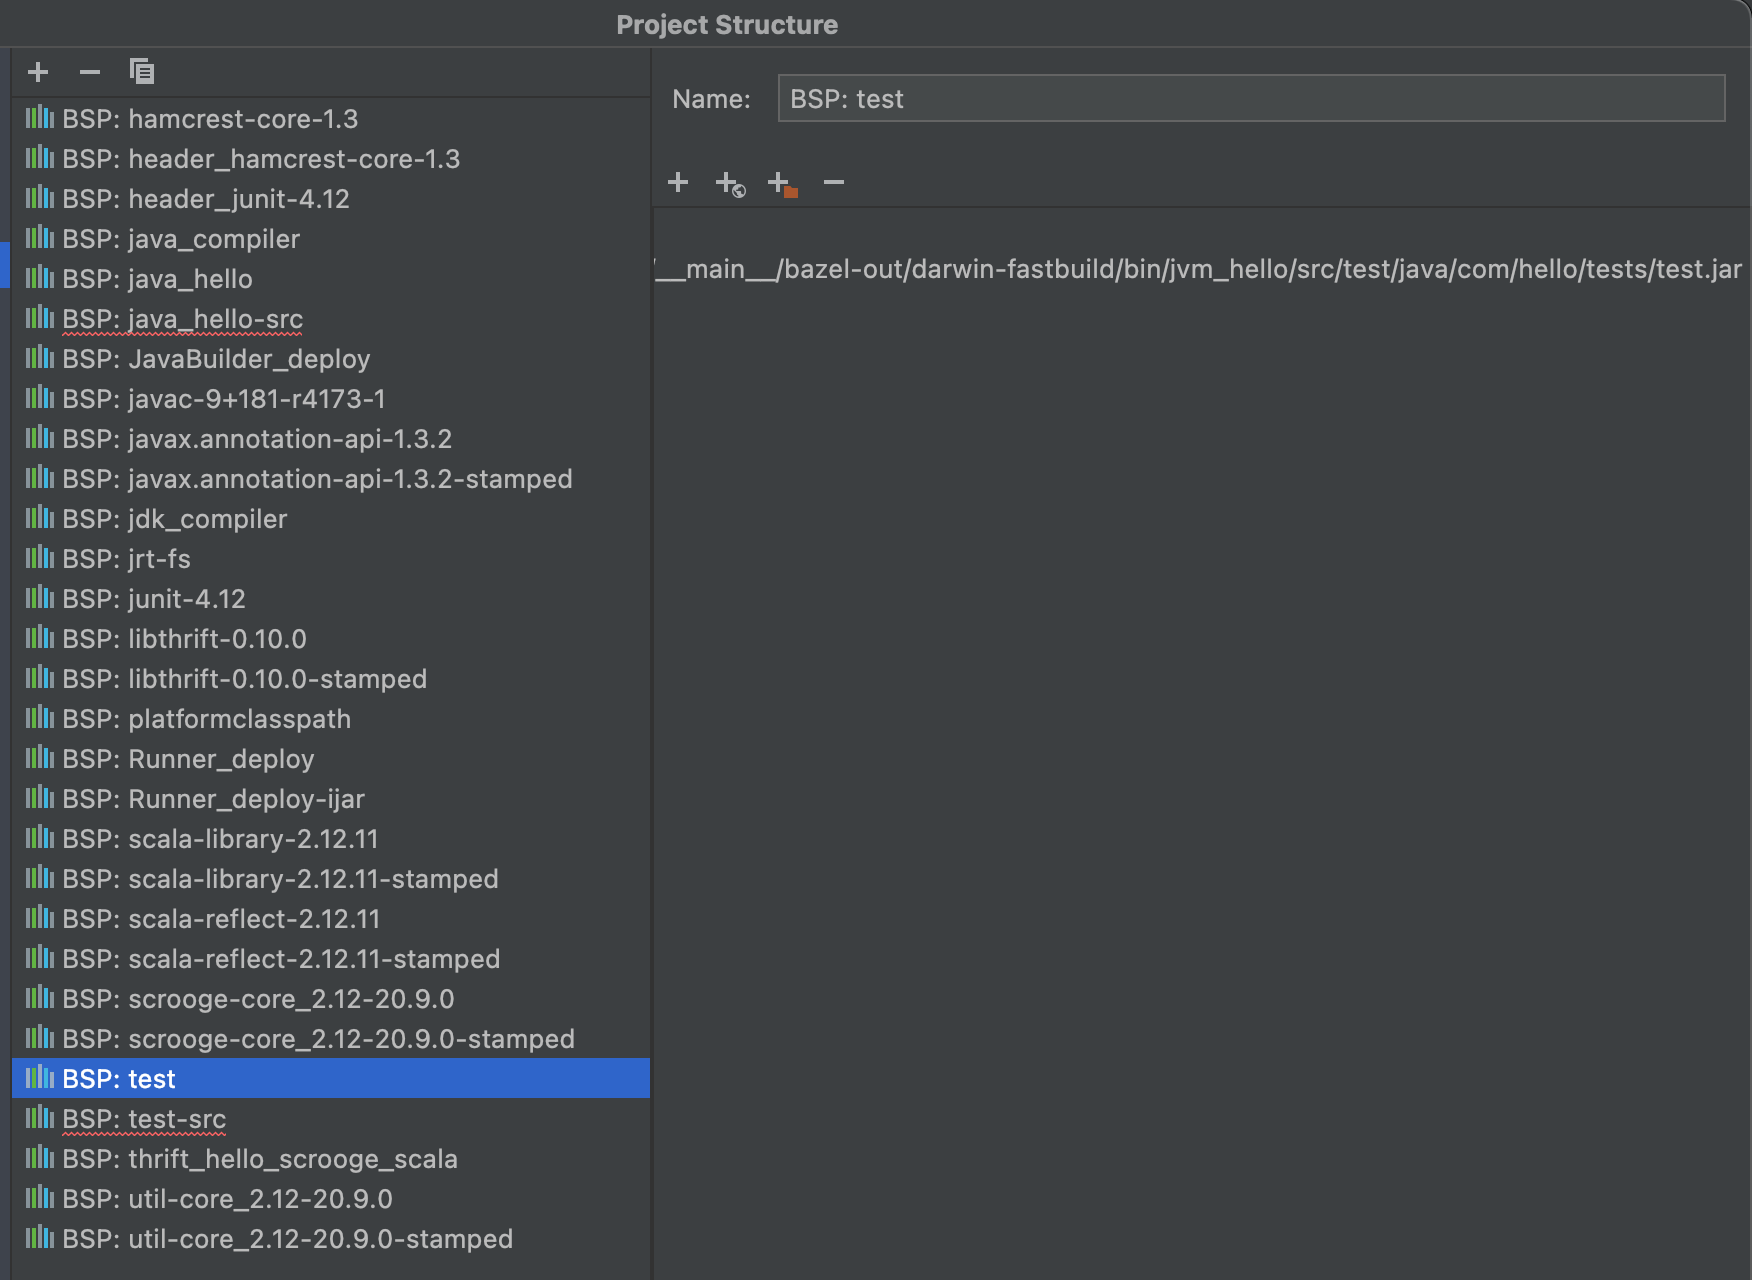
Task: Select the BSP: java_hello library
Action: (157, 278)
